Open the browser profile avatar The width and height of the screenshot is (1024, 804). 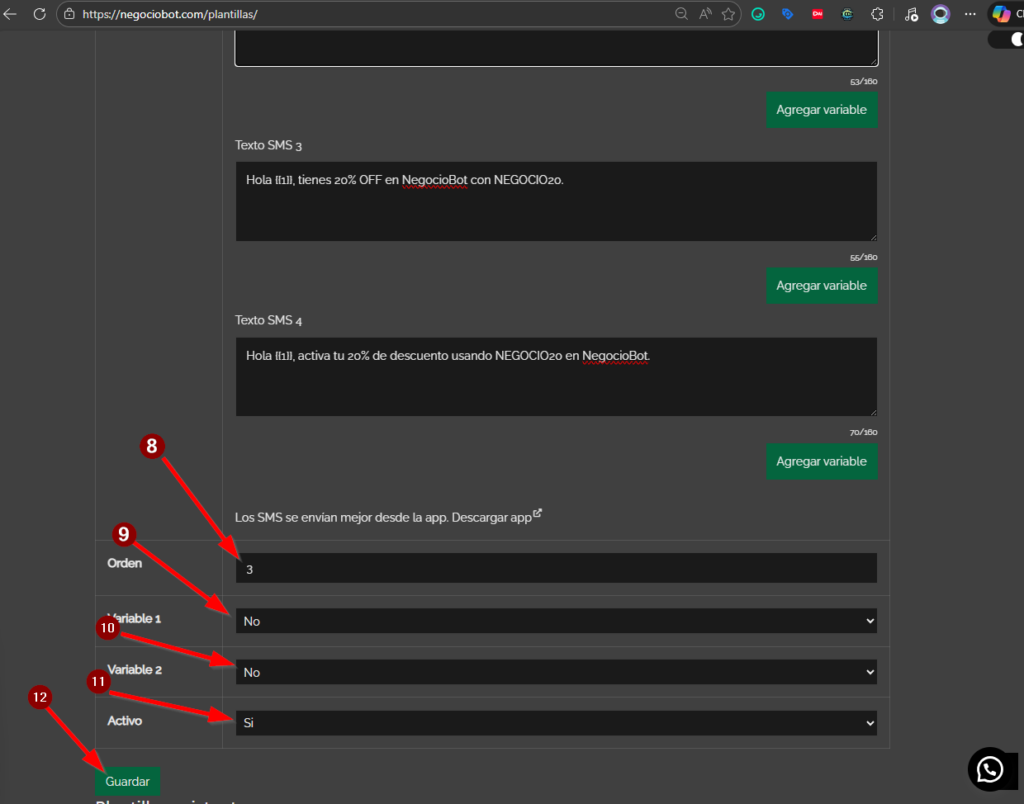[940, 14]
